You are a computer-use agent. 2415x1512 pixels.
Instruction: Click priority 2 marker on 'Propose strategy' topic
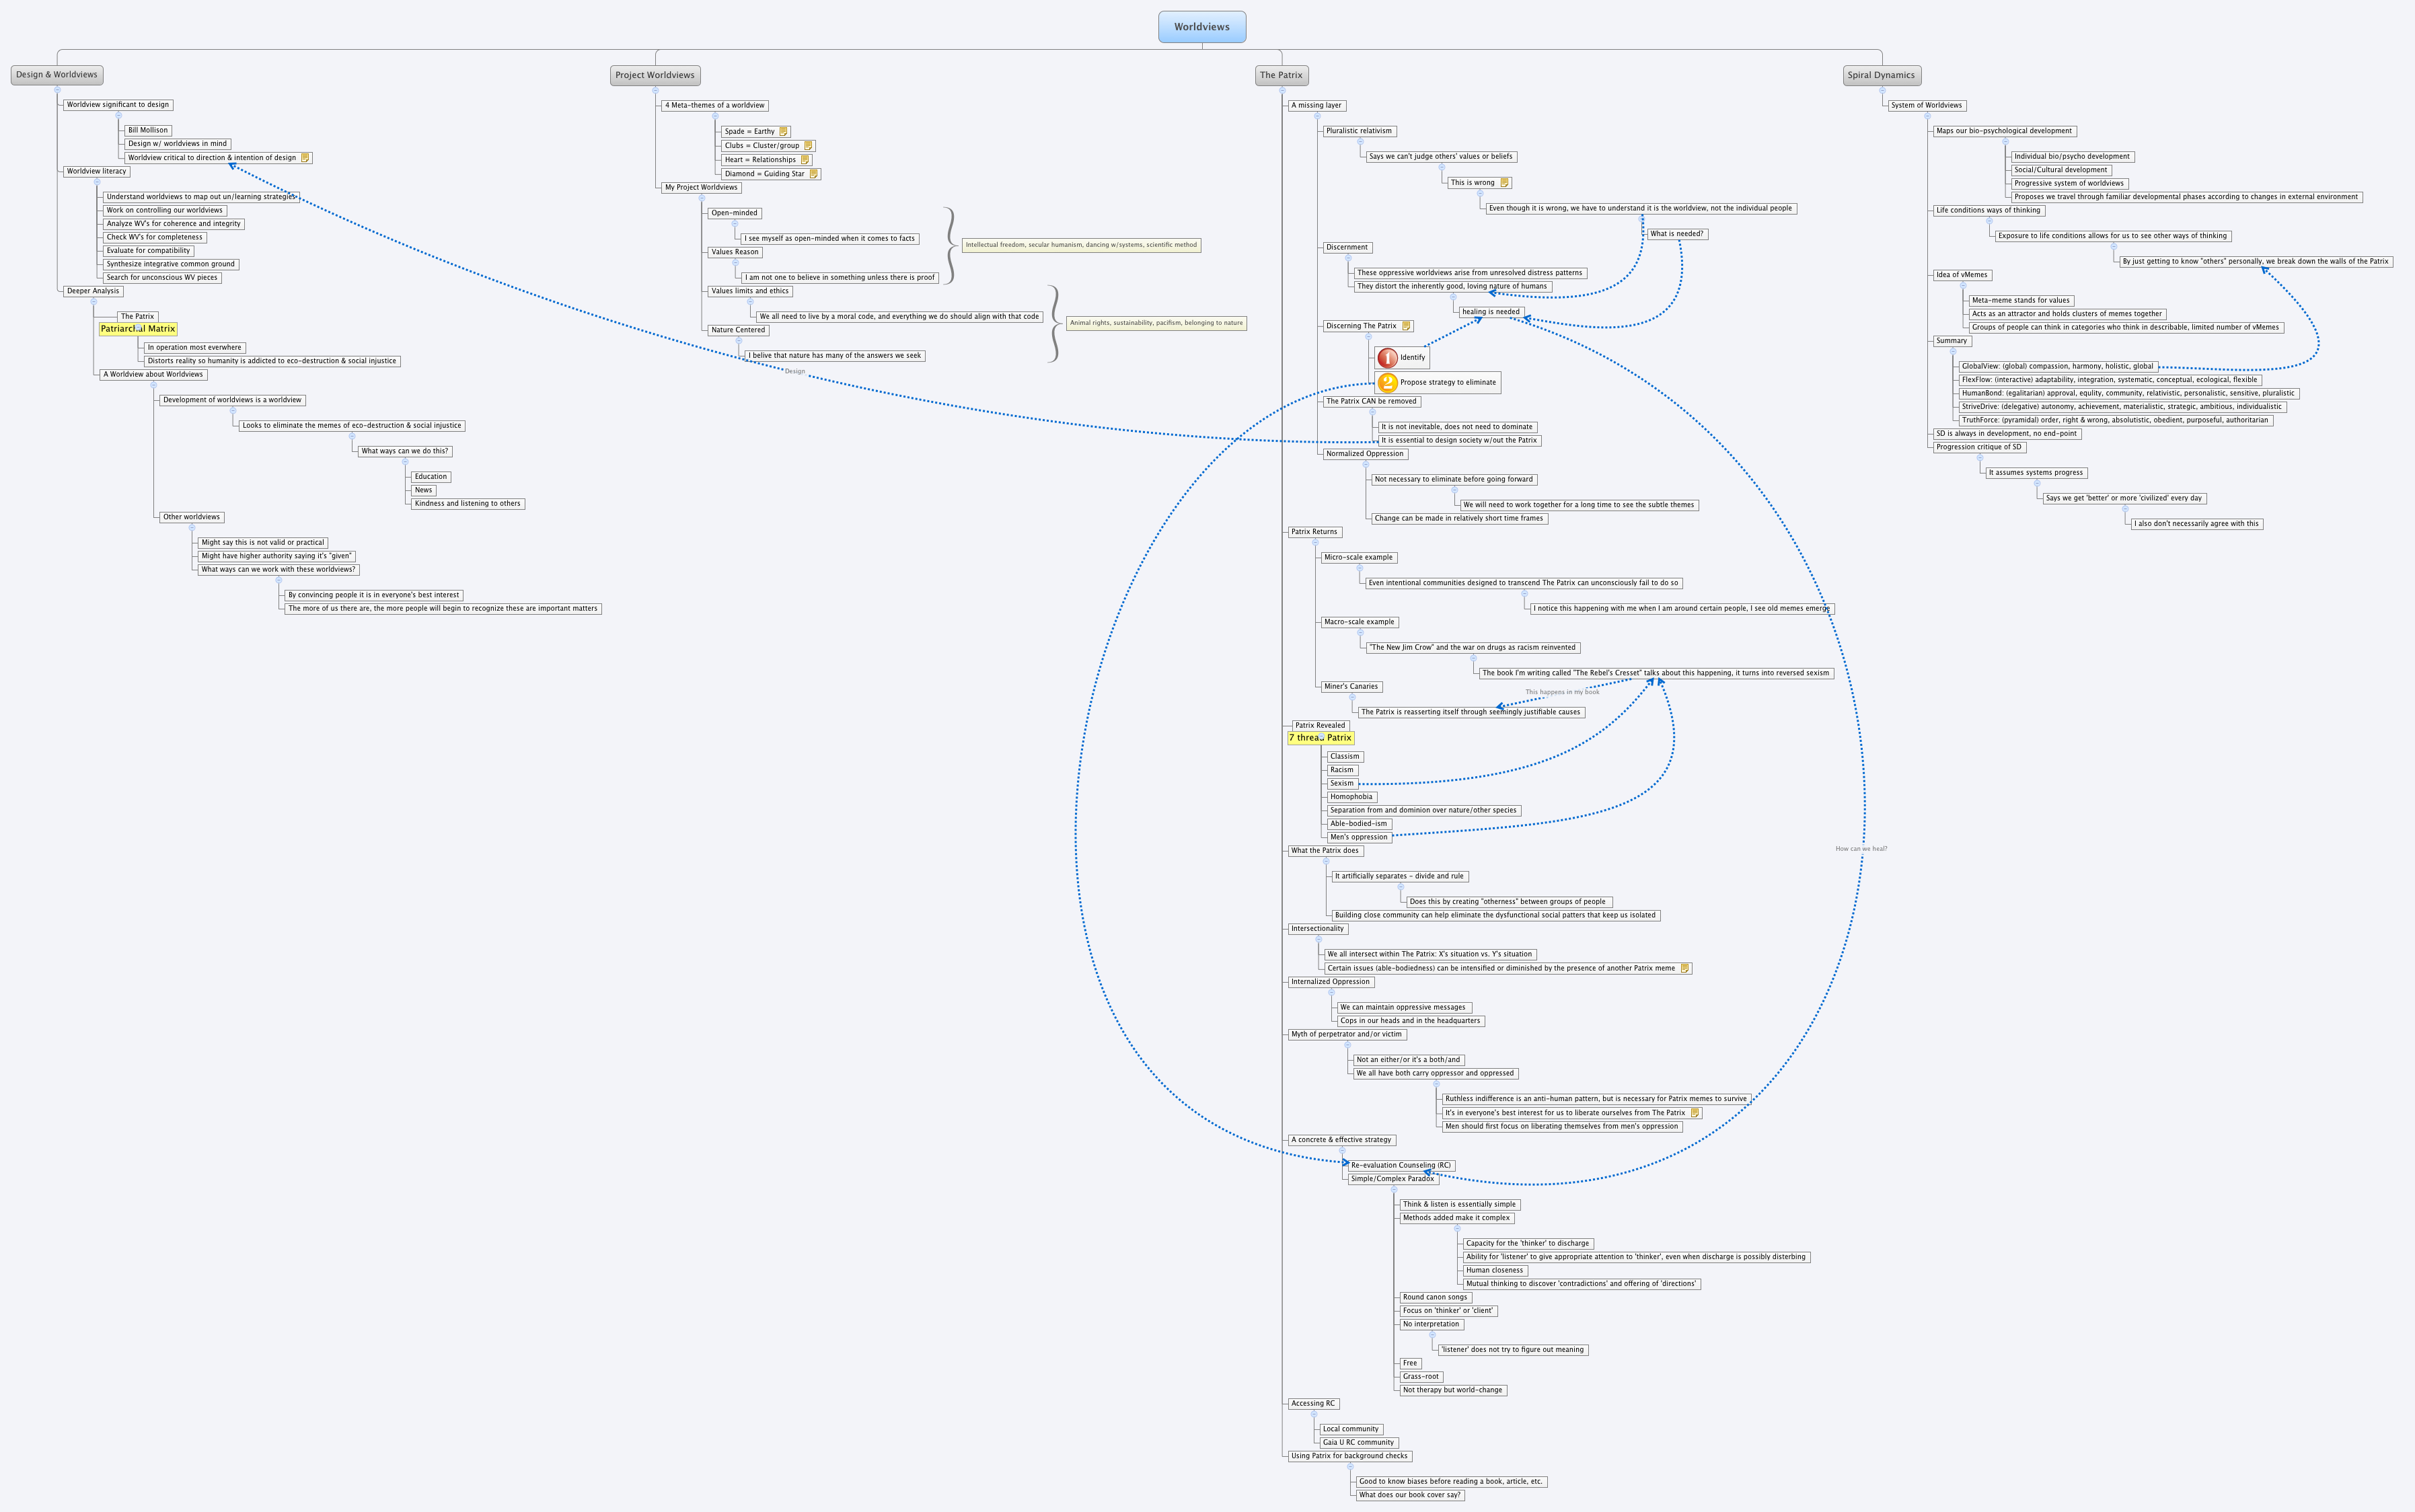1387,382
